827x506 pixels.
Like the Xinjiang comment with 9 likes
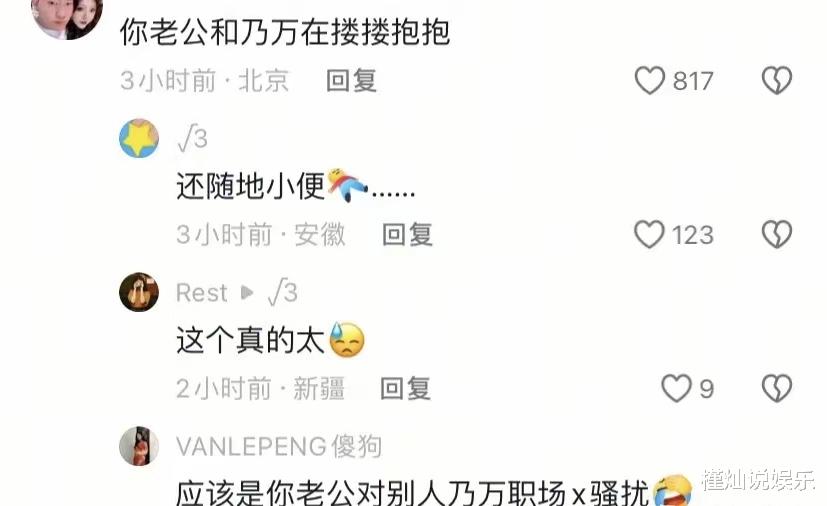pos(677,388)
